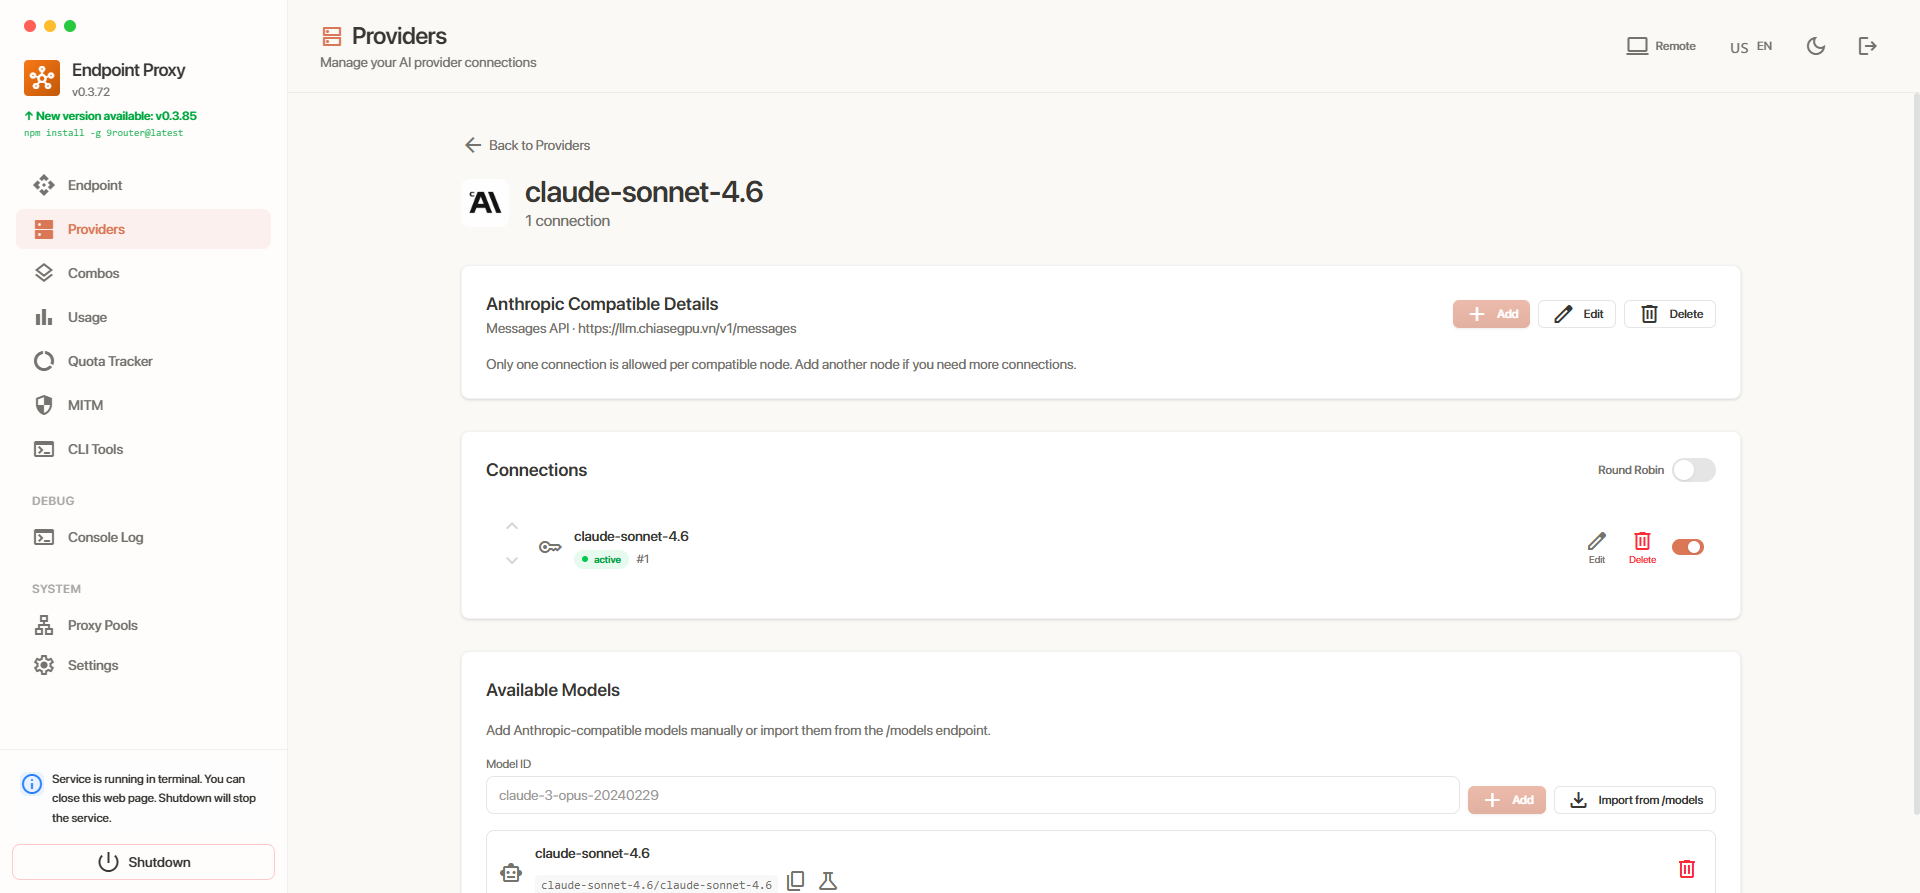Screen dimensions: 1920x893
Task: Click the macOS red close window button
Action: pos(30,26)
